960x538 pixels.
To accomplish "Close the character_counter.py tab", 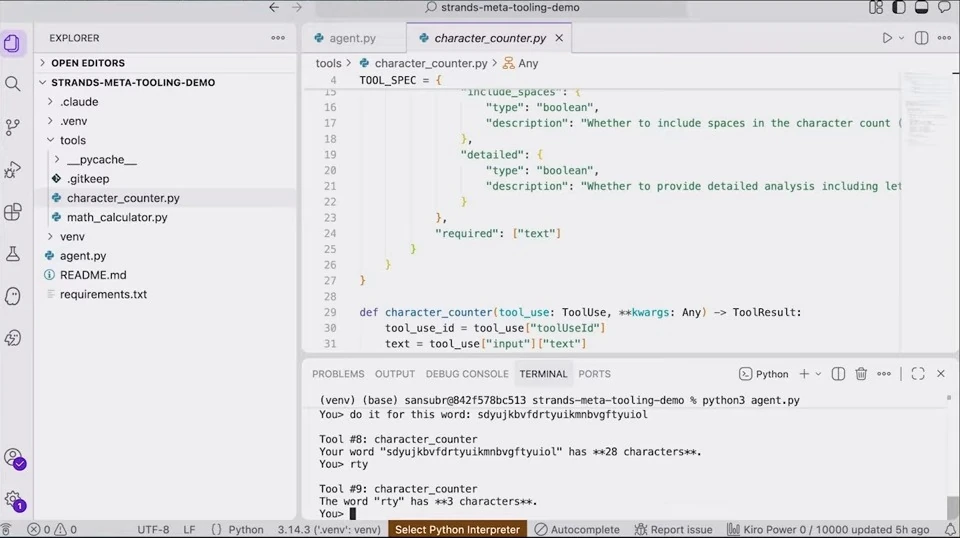I will [559, 38].
